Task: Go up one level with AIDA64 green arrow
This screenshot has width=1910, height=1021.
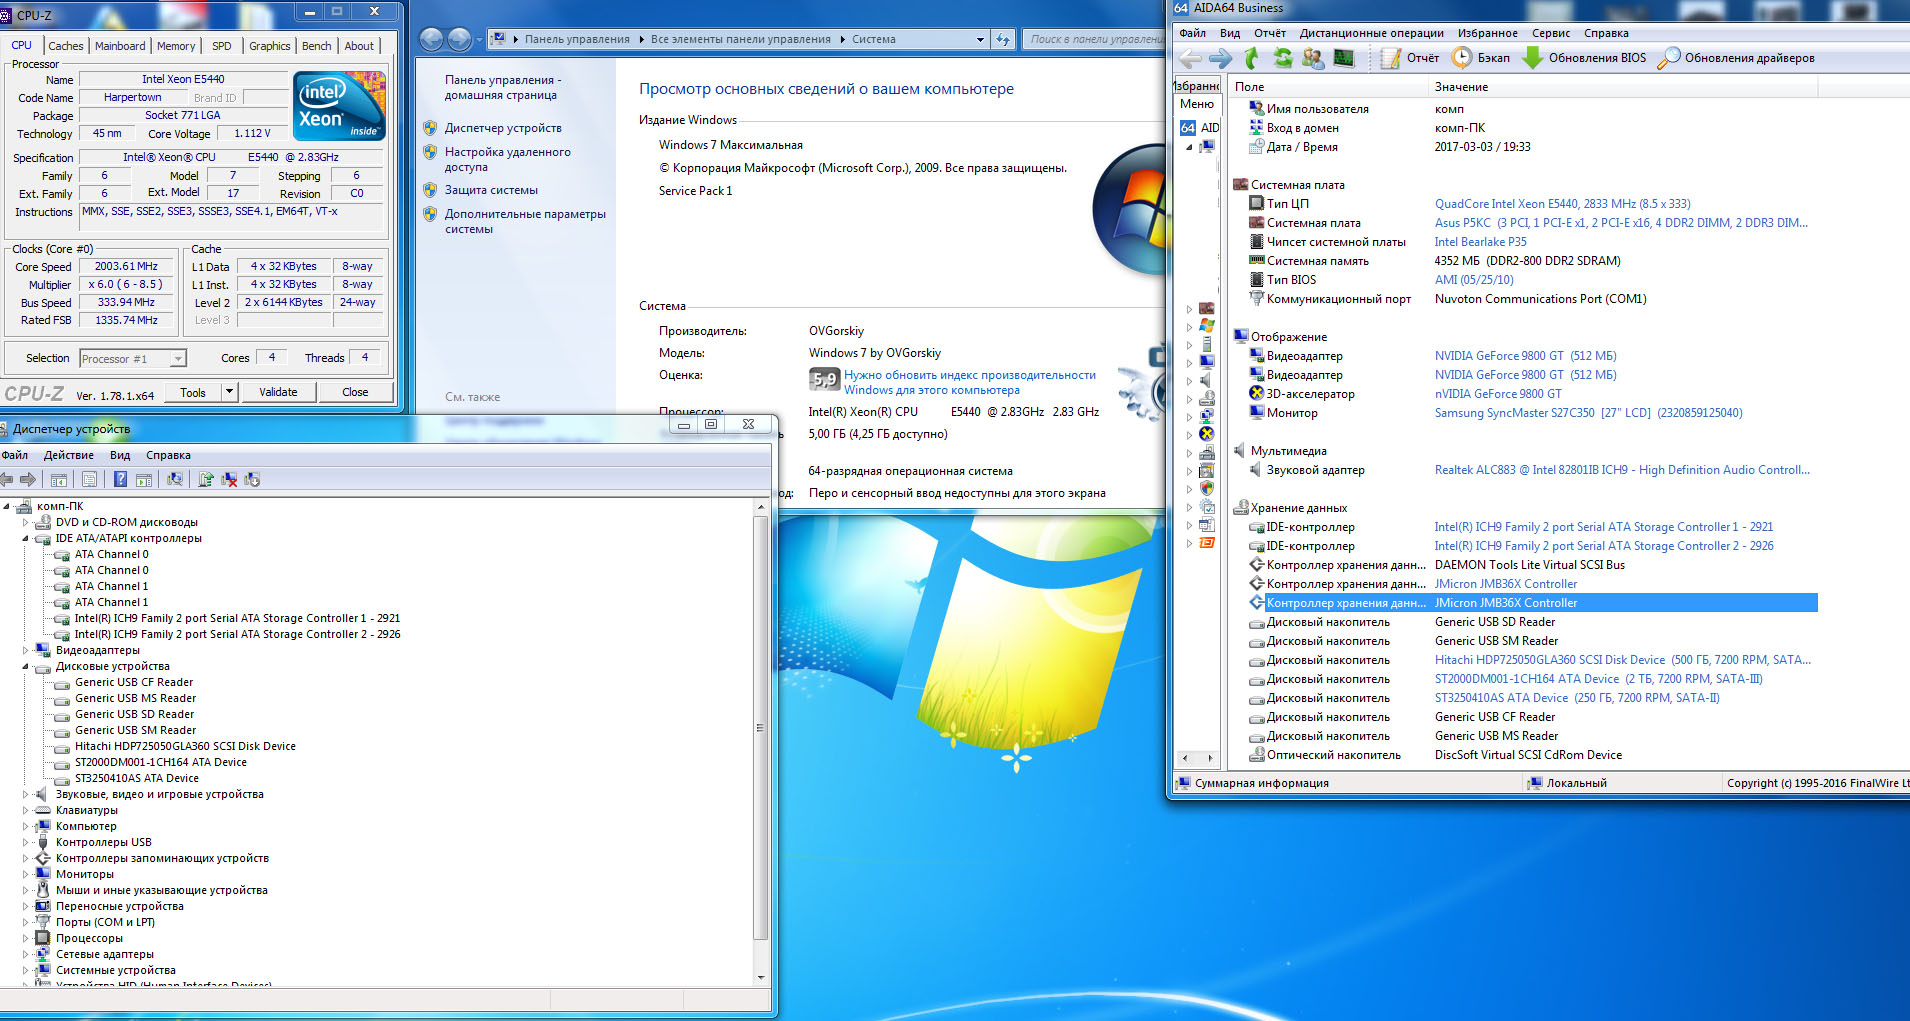Action: coord(1251,58)
